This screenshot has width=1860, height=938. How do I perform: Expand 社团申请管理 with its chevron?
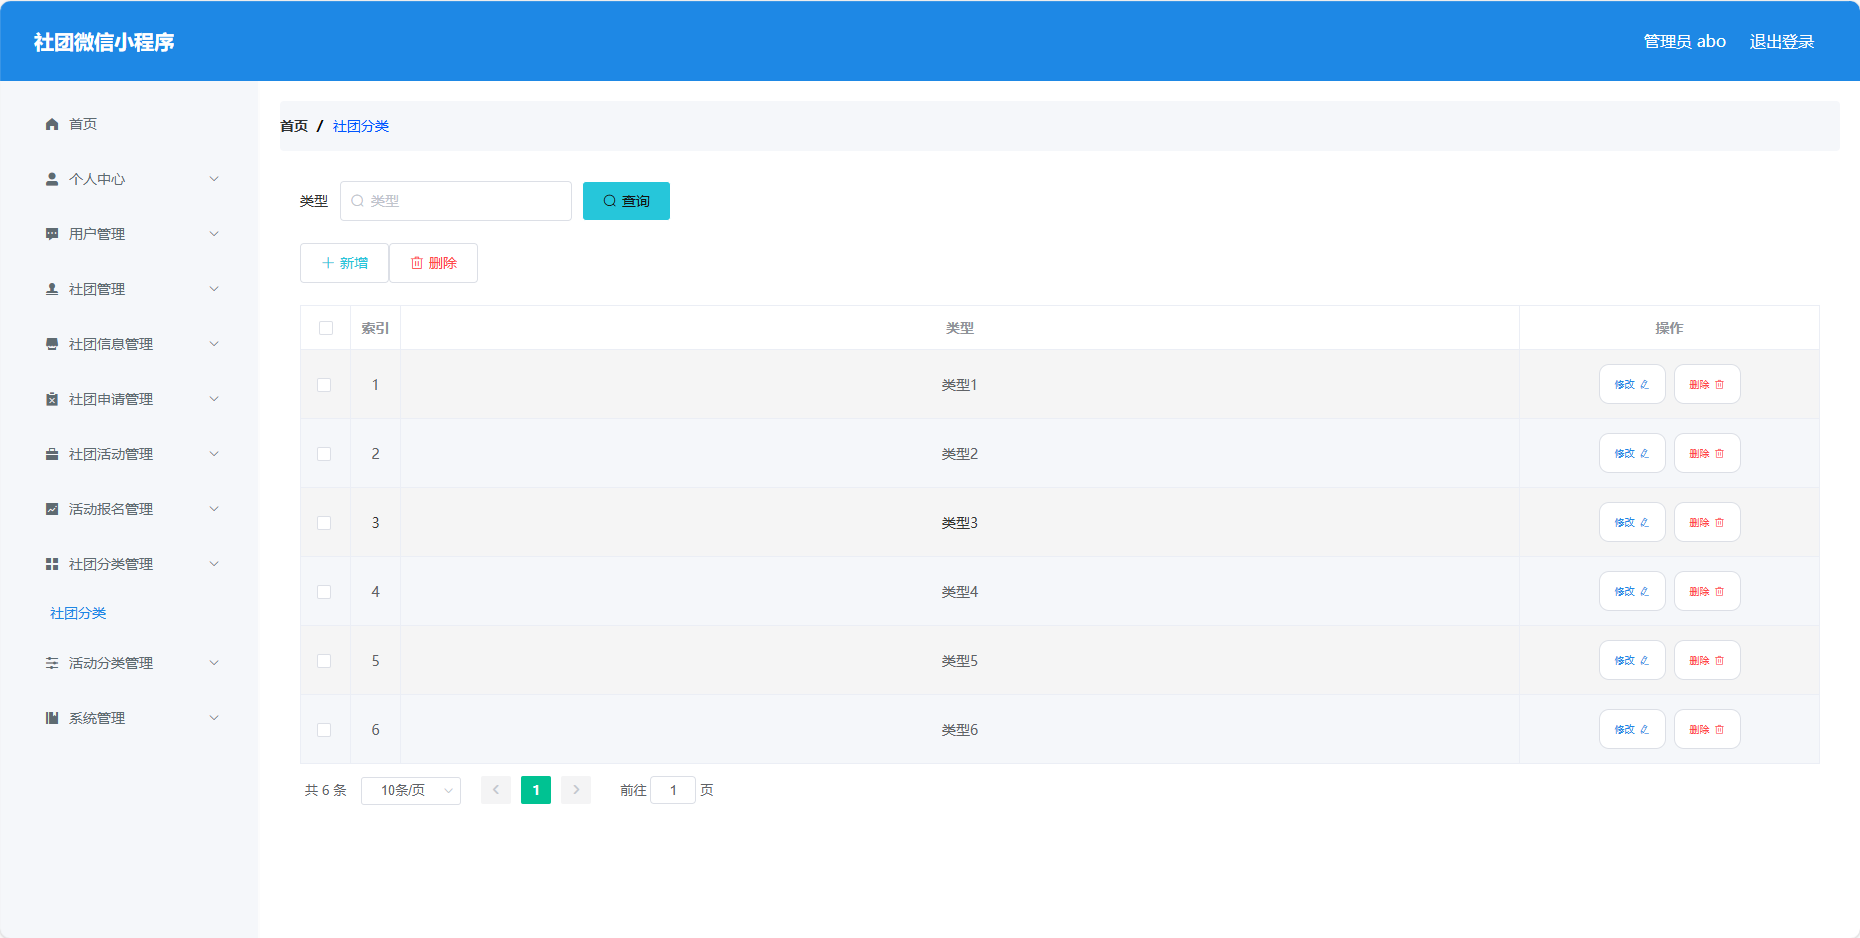(x=214, y=399)
